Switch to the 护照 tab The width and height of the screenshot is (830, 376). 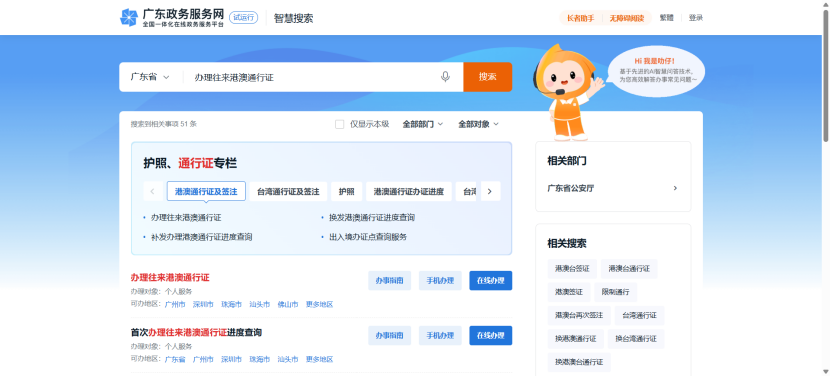click(x=347, y=191)
